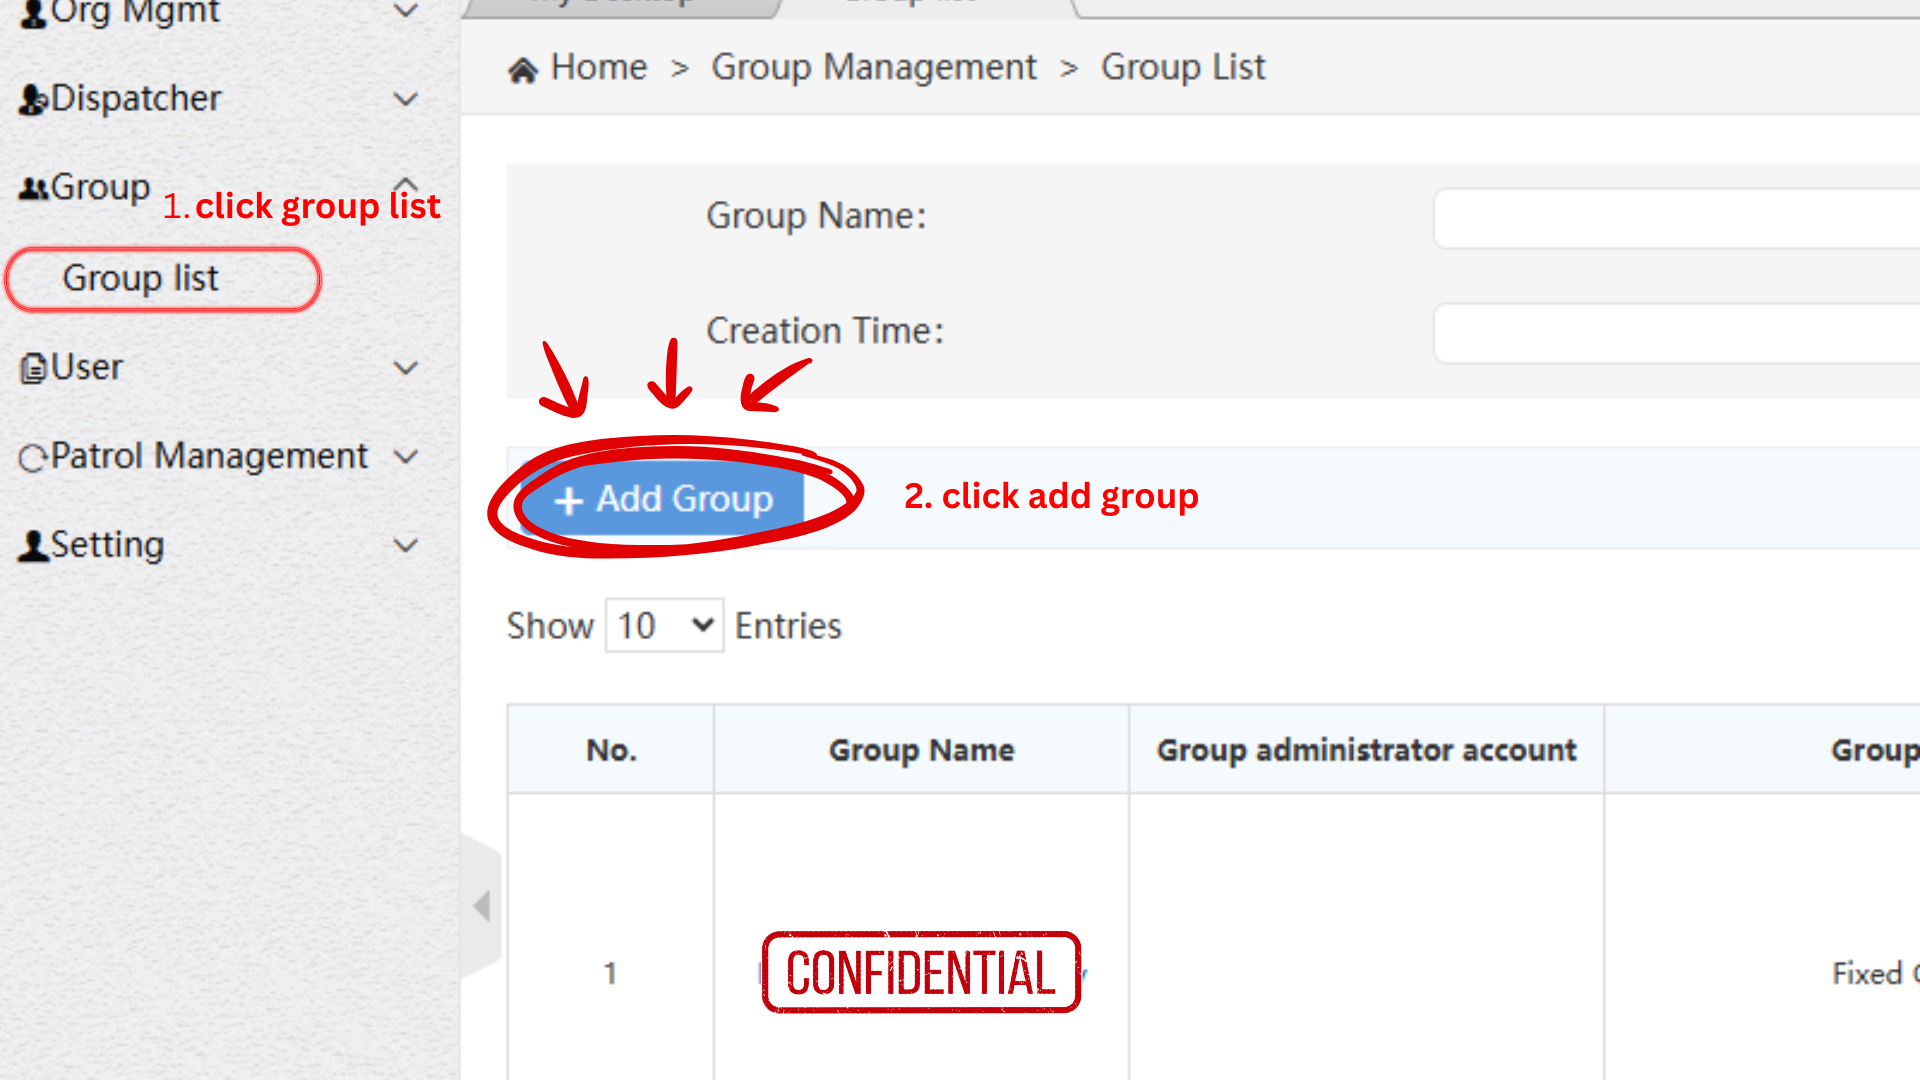Click the Org Mgmt icon in sidebar
The image size is (1920, 1080).
[33, 14]
